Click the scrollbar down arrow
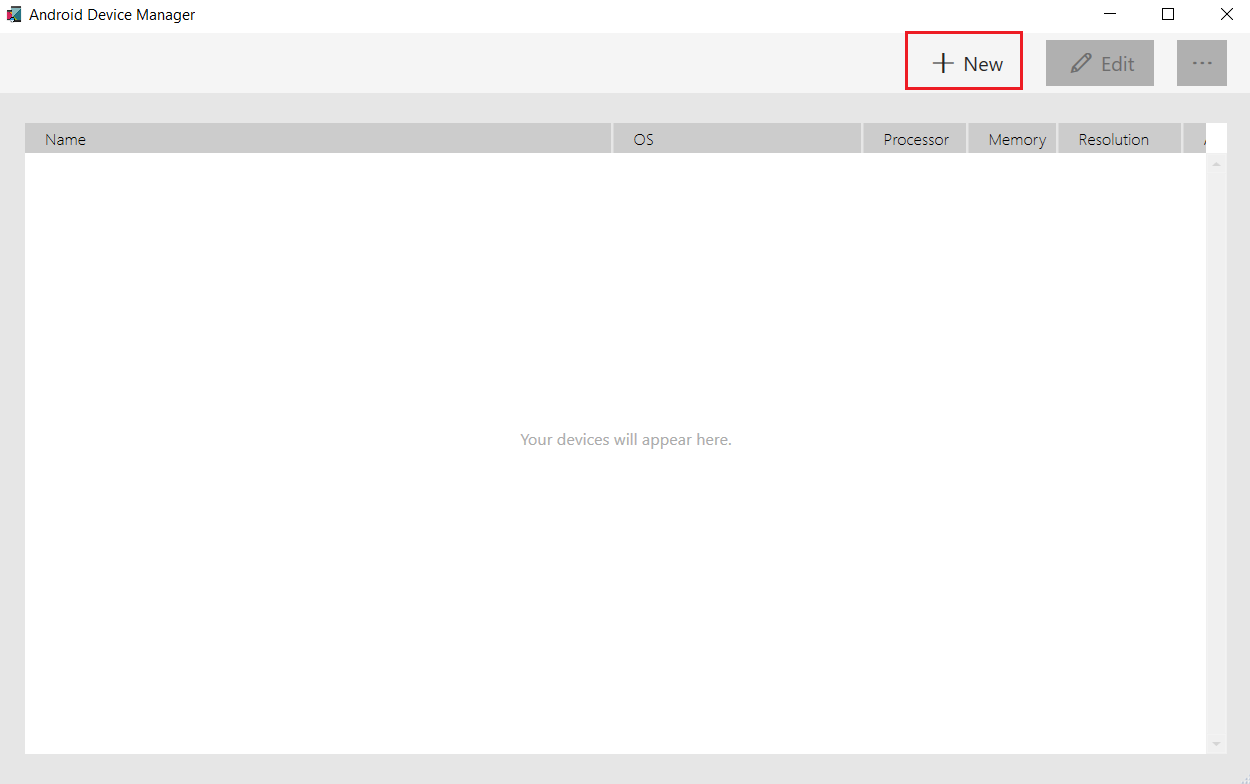 (x=1216, y=742)
